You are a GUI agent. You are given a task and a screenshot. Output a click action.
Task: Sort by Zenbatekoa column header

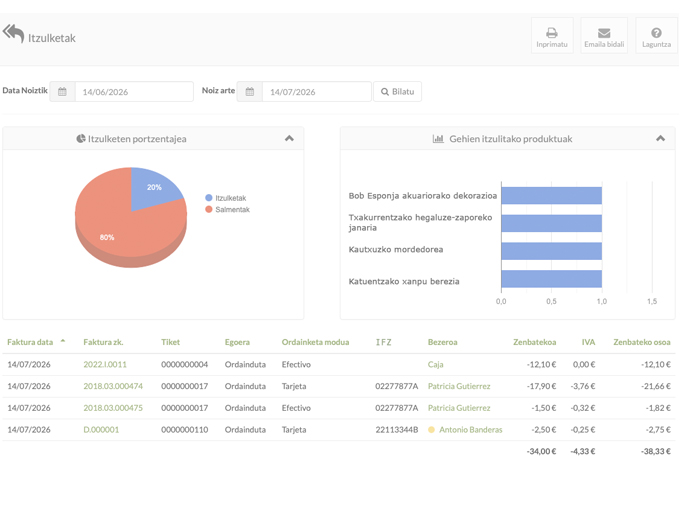pyautogui.click(x=534, y=342)
